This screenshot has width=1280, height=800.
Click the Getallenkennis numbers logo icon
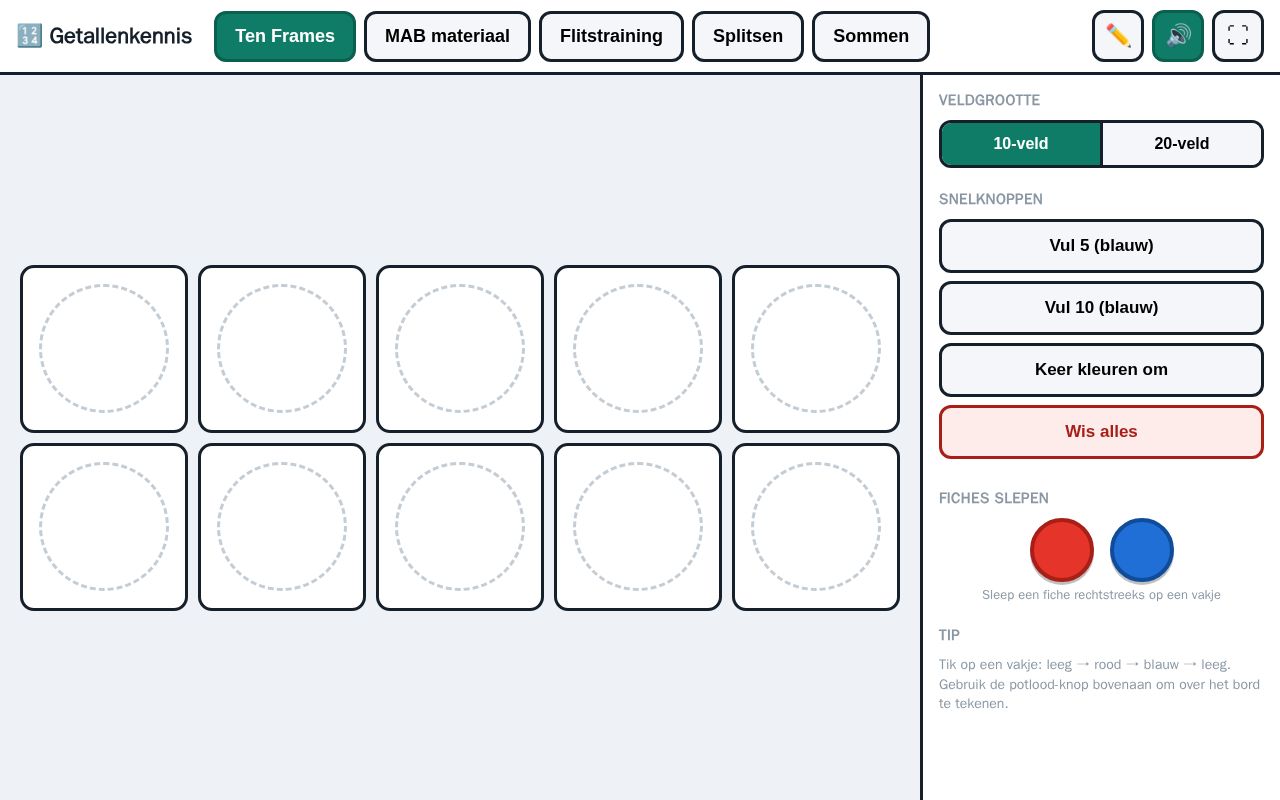click(29, 36)
